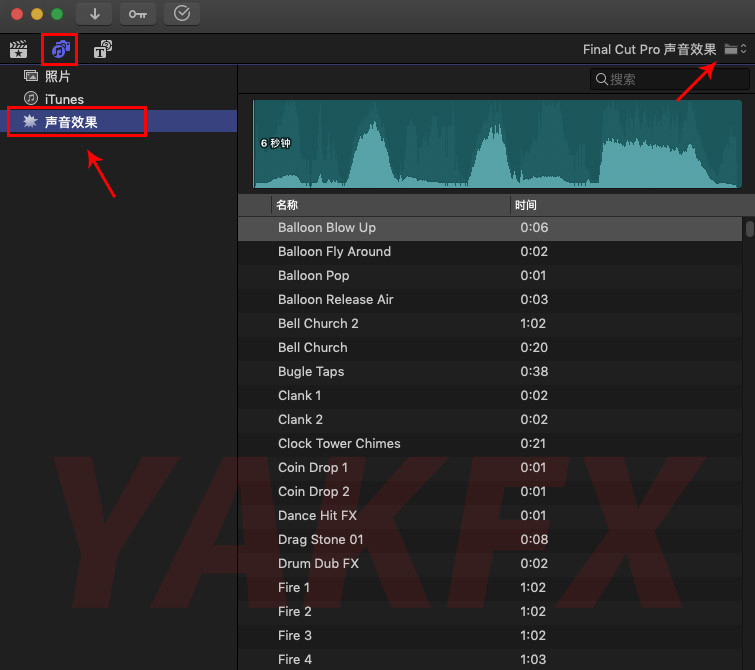Select Fire 2 sound effect
This screenshot has height=670, width=755.
(490, 612)
